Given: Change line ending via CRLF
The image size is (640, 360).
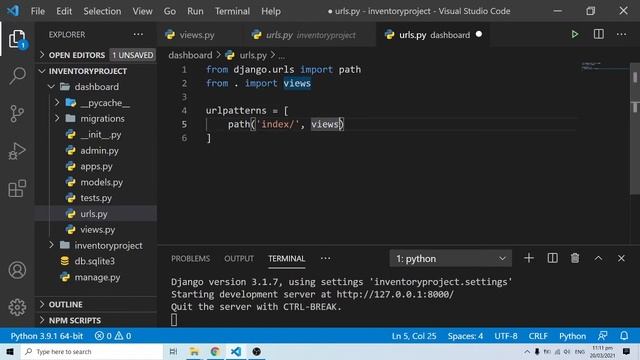Looking at the screenshot, I should point(538,336).
